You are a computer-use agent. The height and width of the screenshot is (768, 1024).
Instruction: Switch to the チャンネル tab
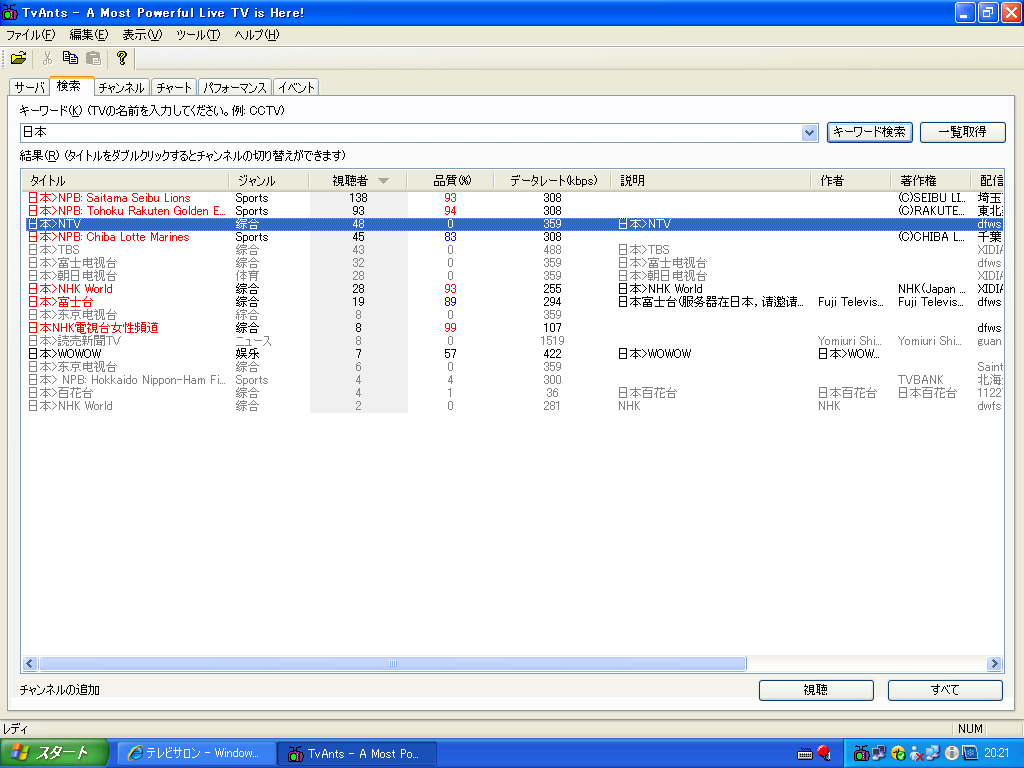point(121,88)
